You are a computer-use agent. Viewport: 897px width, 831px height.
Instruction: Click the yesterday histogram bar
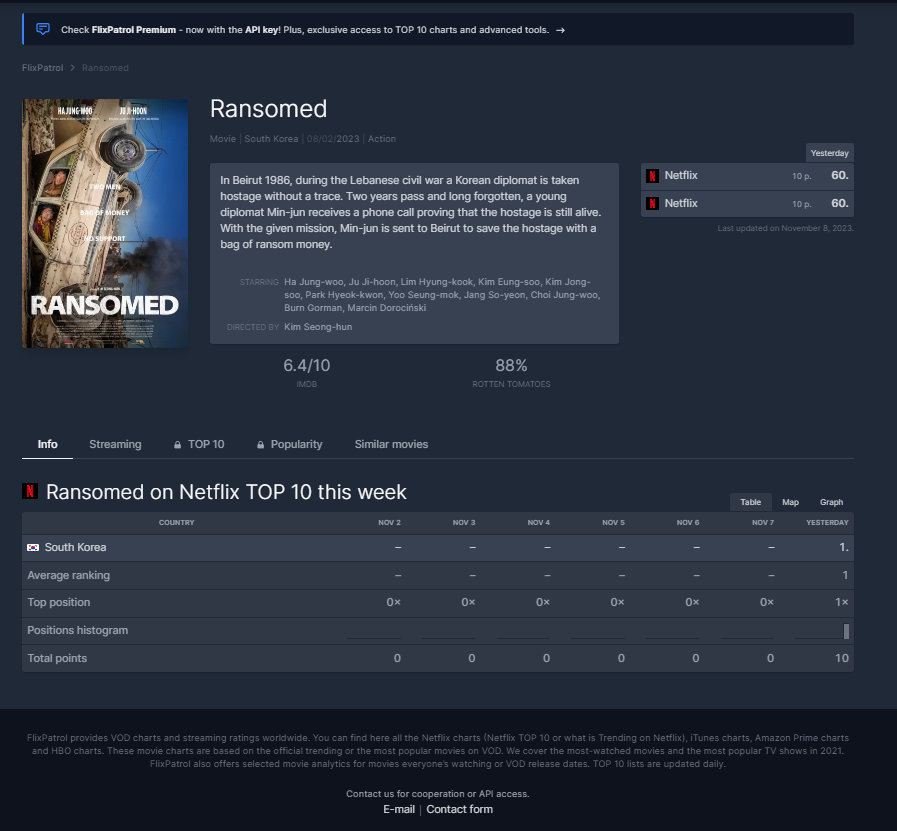tap(846, 631)
